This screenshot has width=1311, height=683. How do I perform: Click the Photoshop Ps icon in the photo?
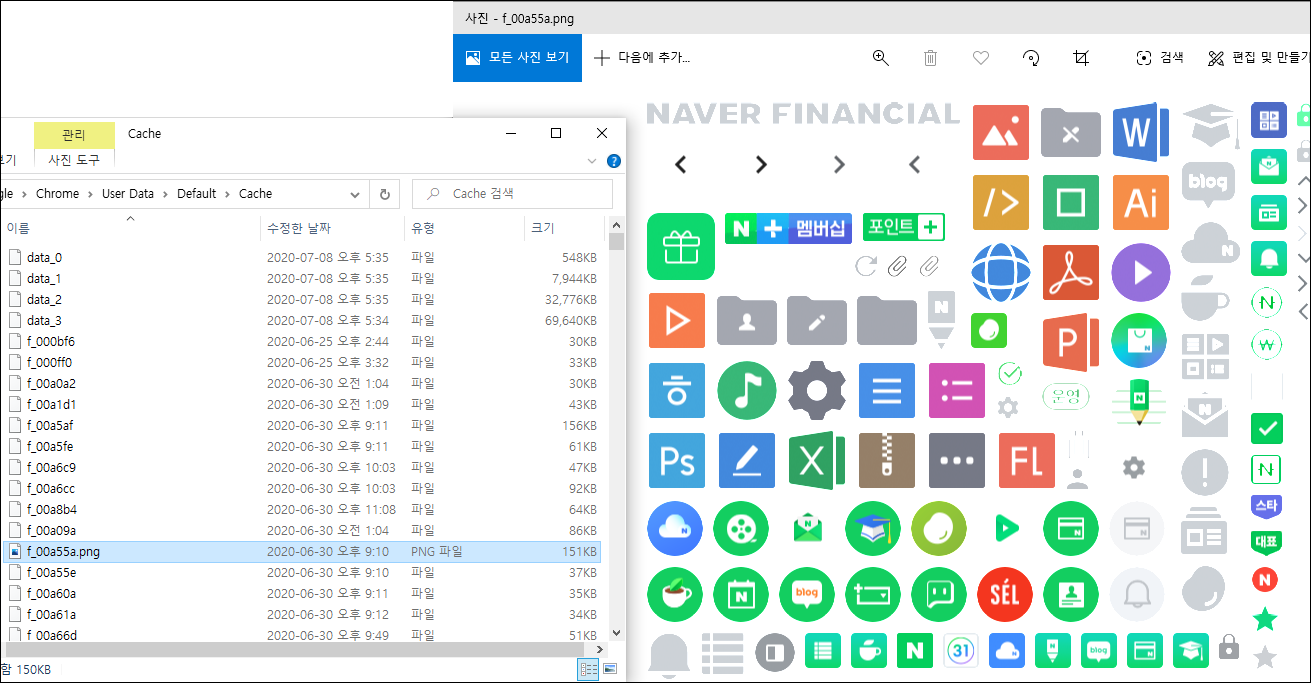(x=677, y=461)
